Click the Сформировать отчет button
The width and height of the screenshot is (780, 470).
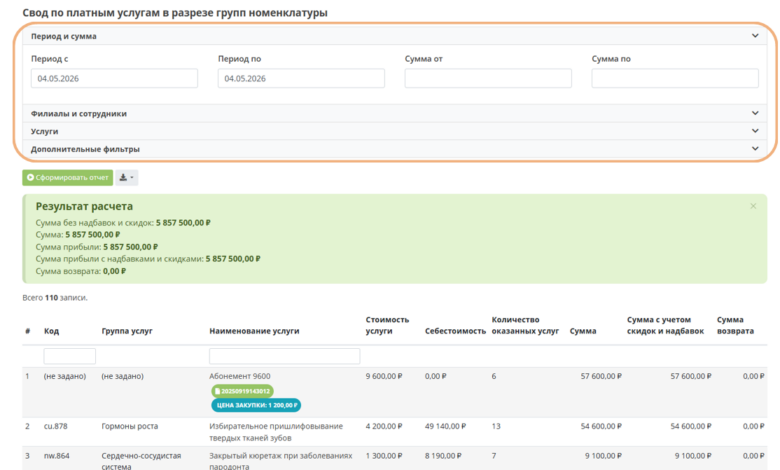68,178
